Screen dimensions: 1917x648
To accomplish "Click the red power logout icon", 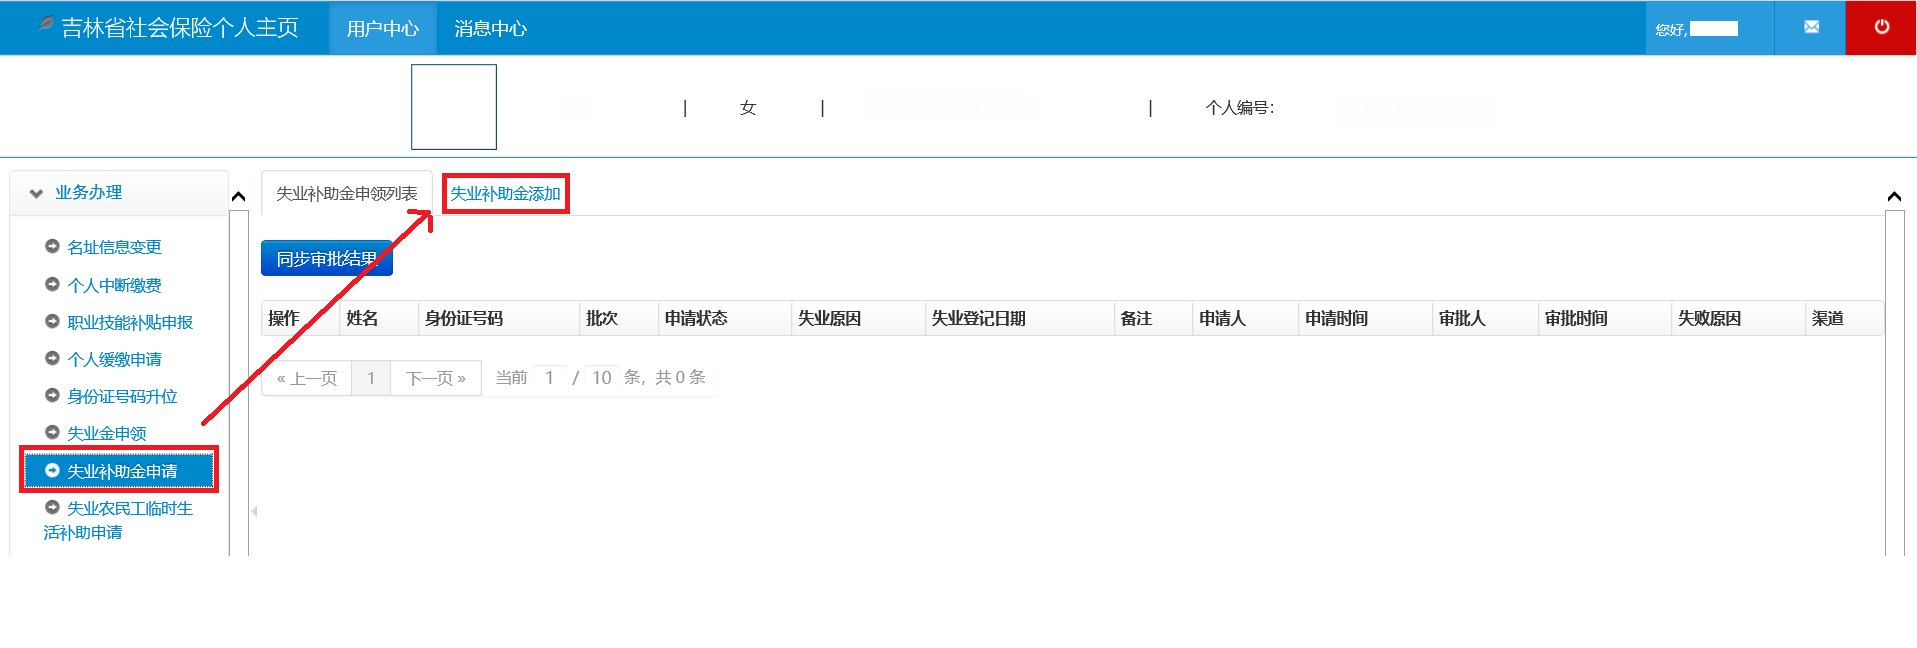I will click(x=1881, y=27).
